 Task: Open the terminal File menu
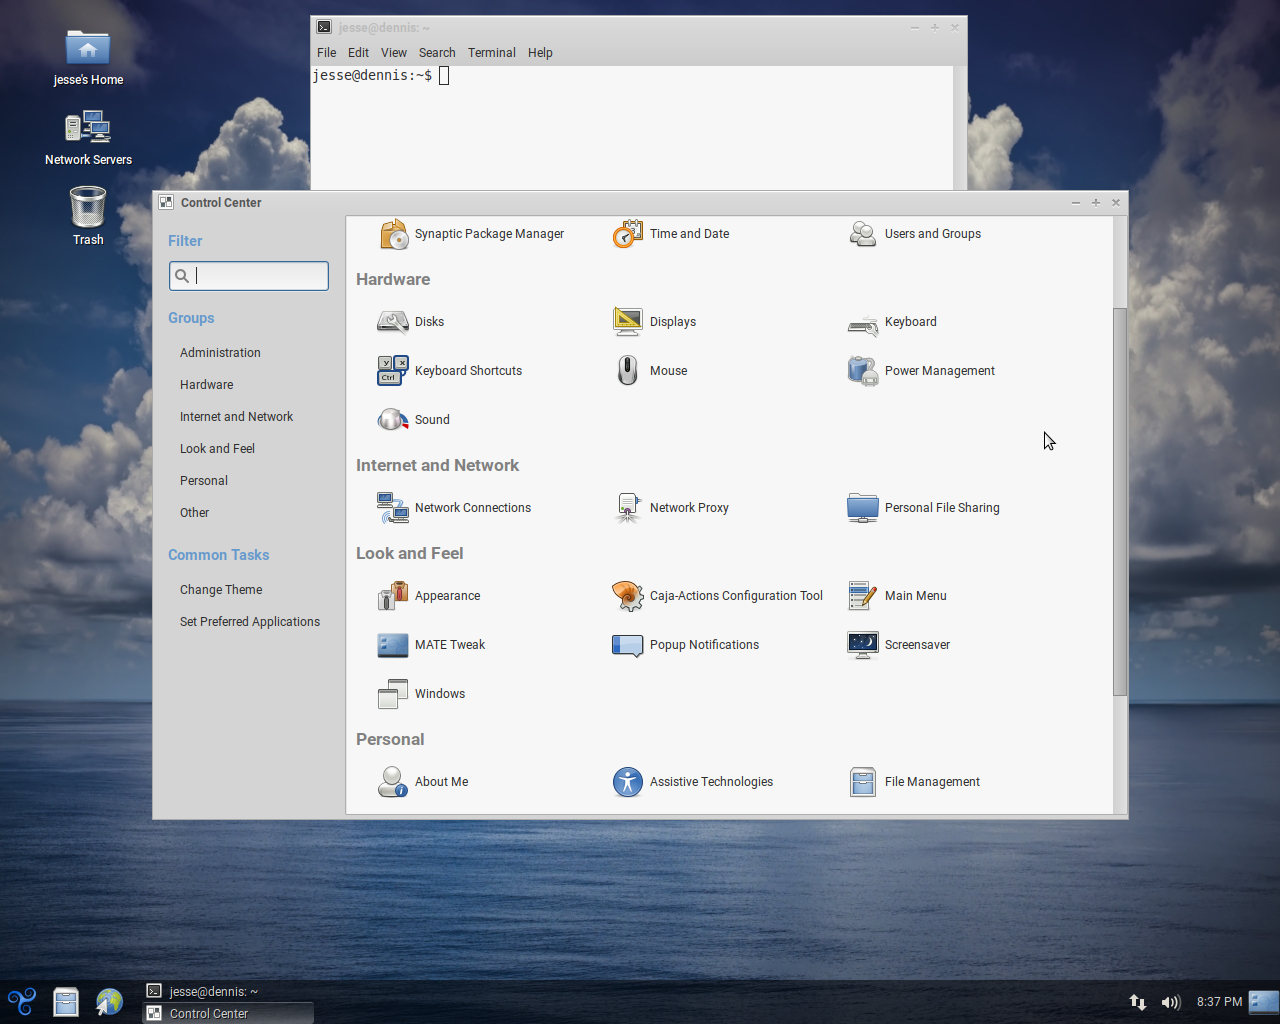(327, 53)
